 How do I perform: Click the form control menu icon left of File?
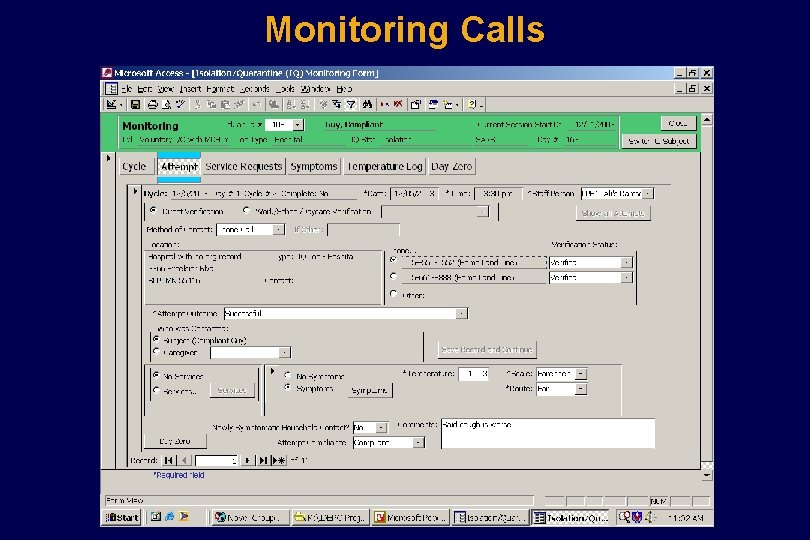(111, 89)
